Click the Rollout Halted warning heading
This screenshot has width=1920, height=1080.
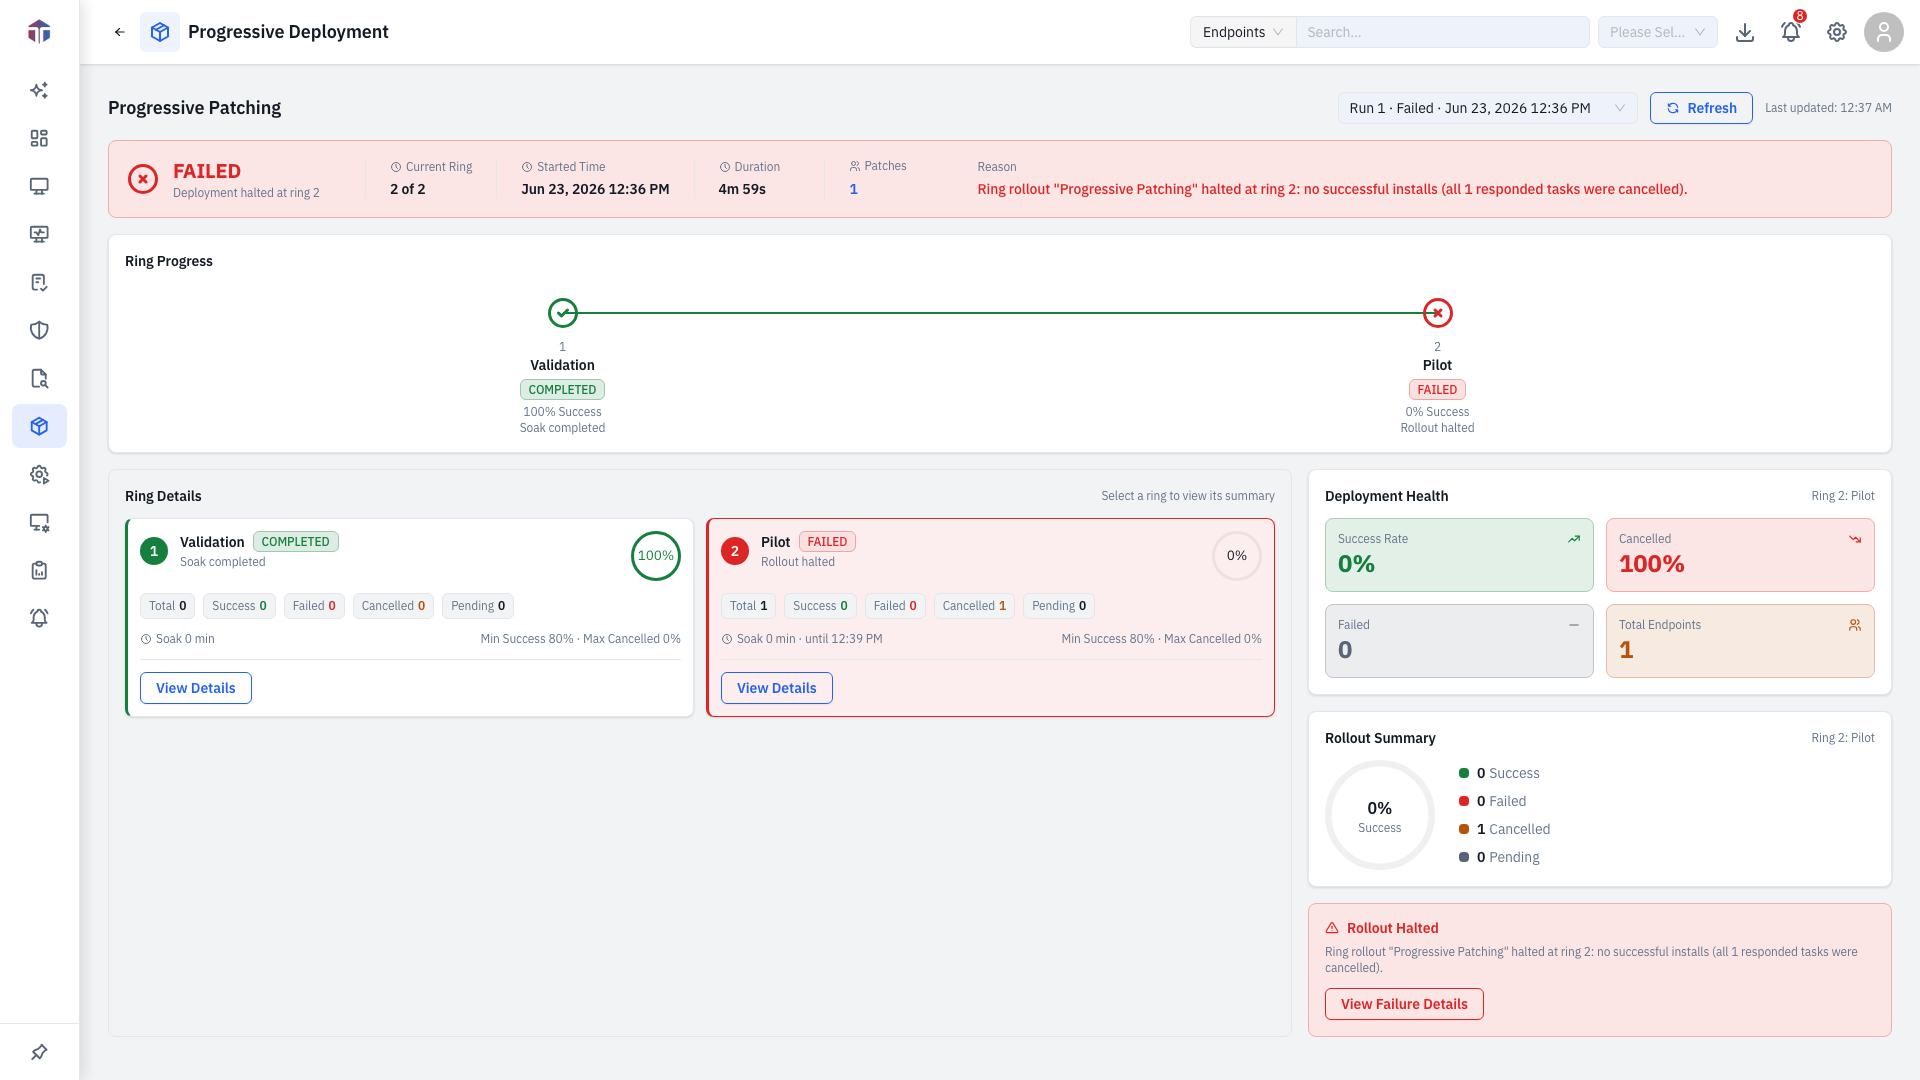[1393, 928]
